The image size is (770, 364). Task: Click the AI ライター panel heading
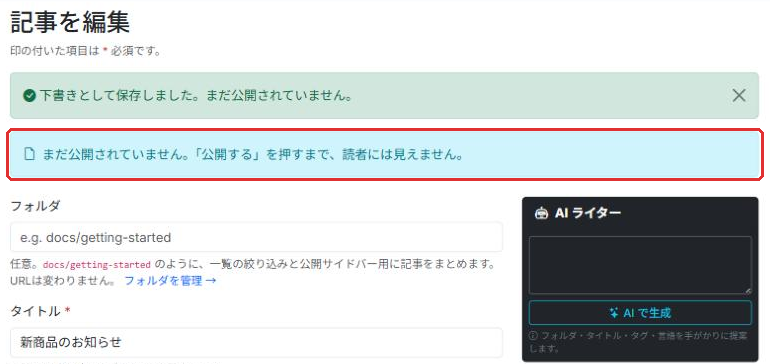pyautogui.click(x=588, y=213)
